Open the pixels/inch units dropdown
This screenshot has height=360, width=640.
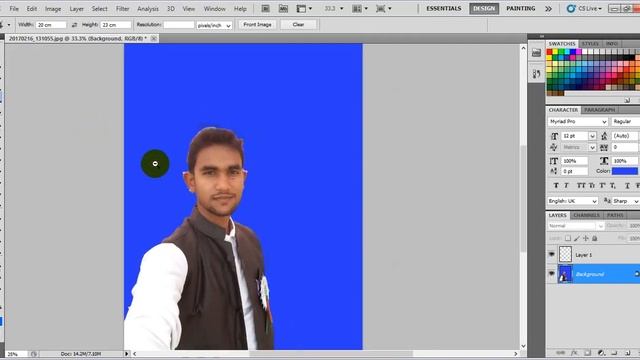pos(214,25)
